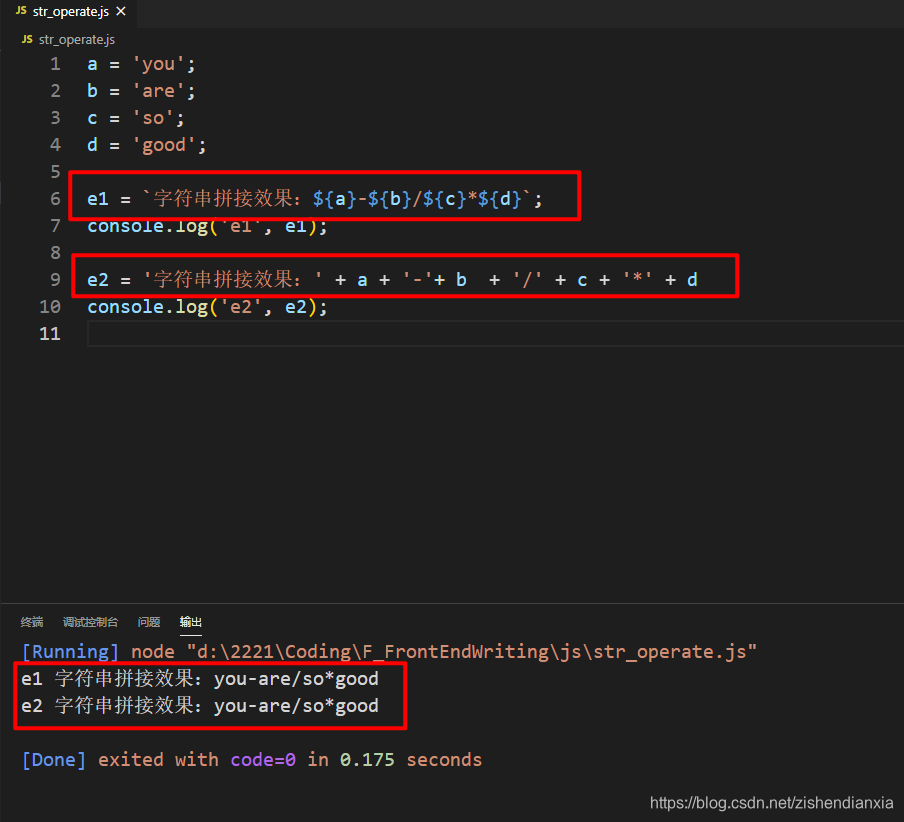
Task: Place cursor on the template literal e1 line
Action: click(x=300, y=198)
